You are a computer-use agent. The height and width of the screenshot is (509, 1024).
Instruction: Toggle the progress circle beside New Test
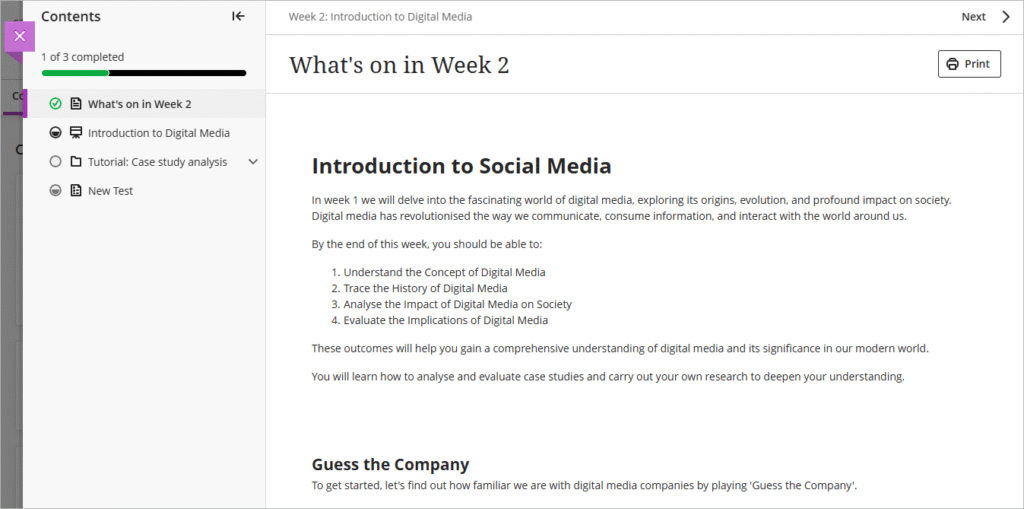[56, 191]
